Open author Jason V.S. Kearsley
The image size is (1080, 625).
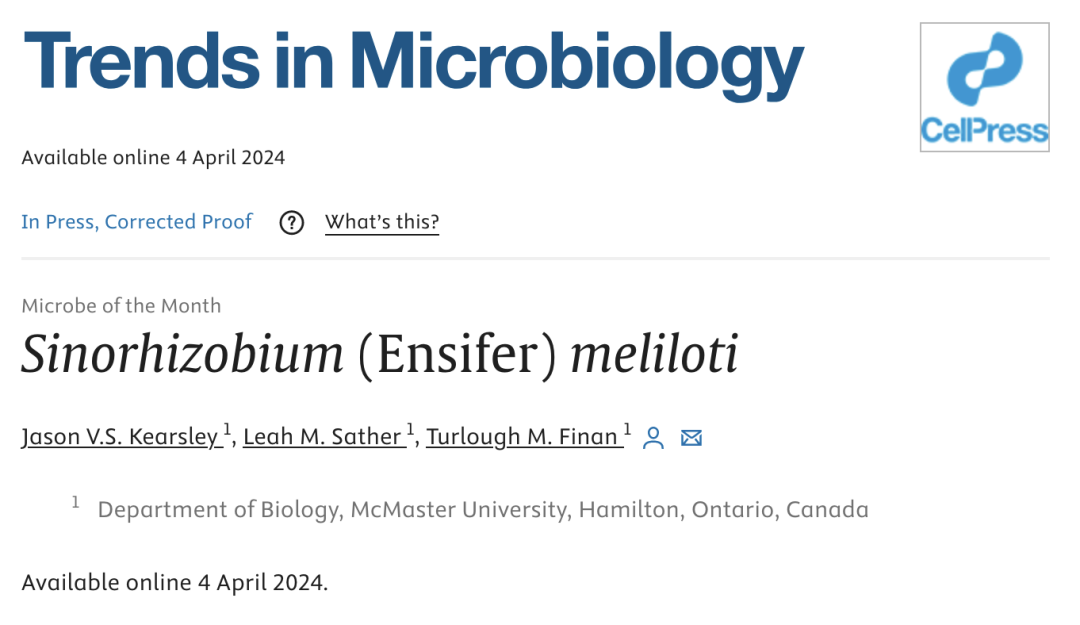[x=120, y=437]
